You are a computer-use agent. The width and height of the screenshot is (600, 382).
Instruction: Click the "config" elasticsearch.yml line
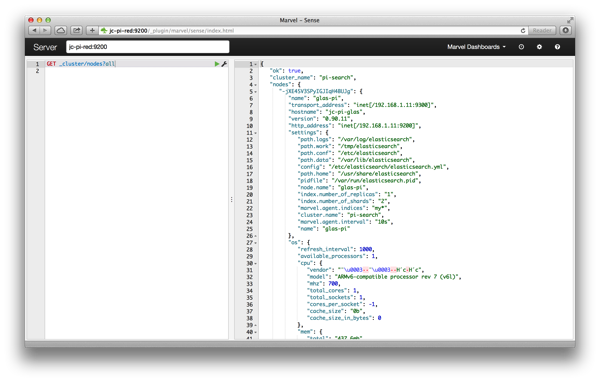(x=373, y=167)
